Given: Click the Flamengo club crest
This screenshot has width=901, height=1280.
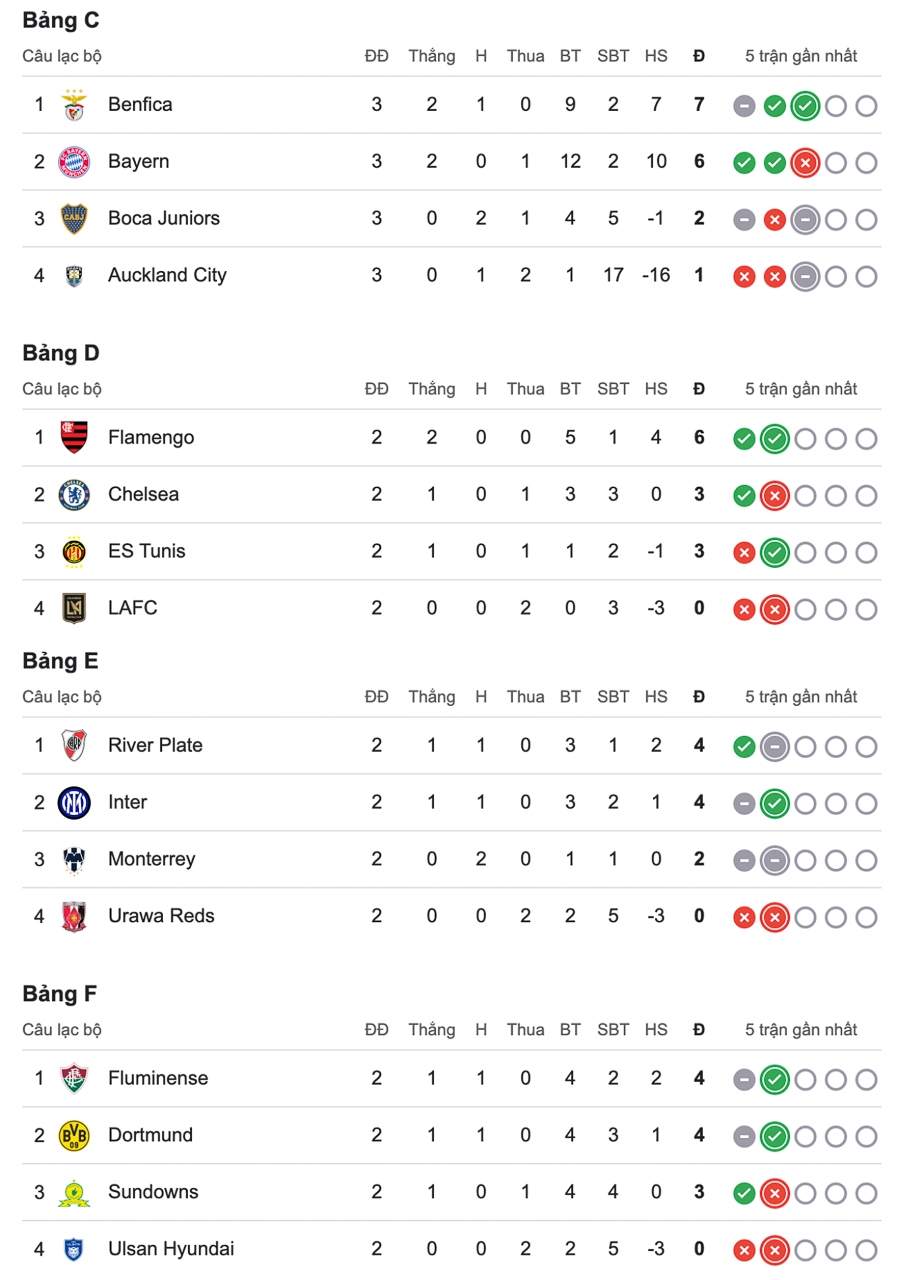Looking at the screenshot, I should coord(74,438).
